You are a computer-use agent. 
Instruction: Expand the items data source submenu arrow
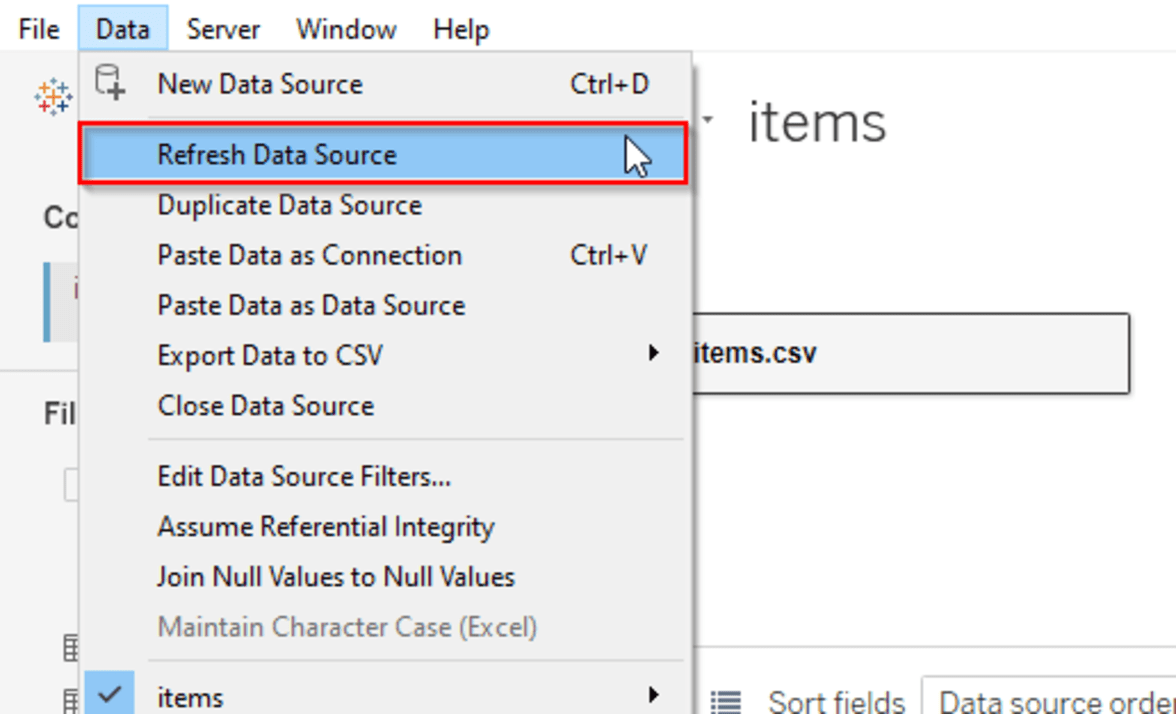653,695
